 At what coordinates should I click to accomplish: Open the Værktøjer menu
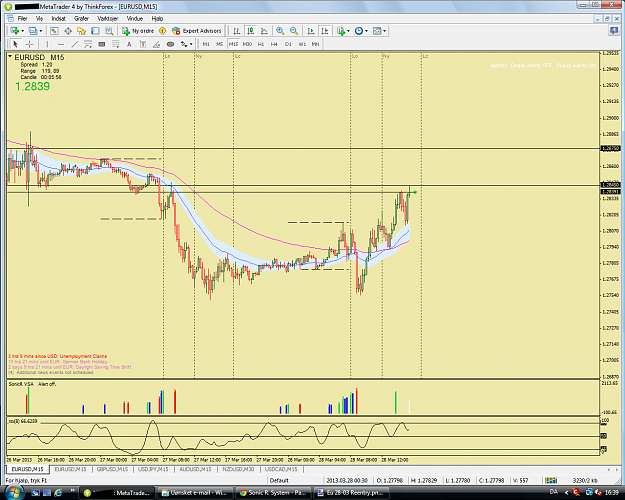108,18
